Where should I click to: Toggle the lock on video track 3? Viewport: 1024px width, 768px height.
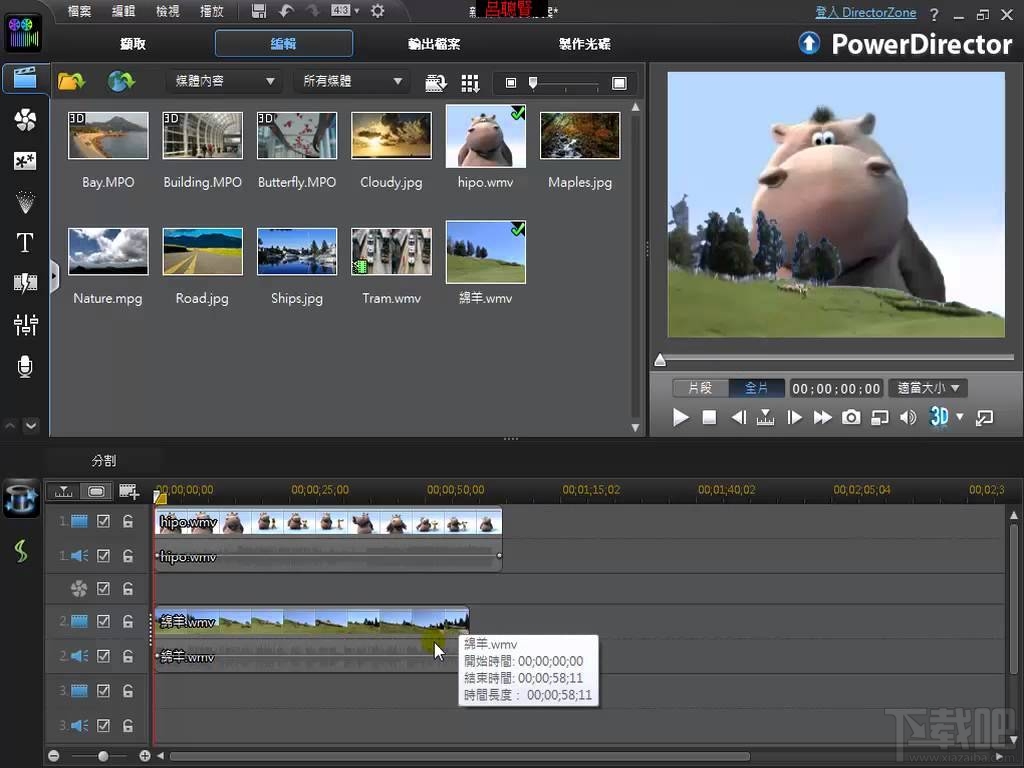pos(128,691)
